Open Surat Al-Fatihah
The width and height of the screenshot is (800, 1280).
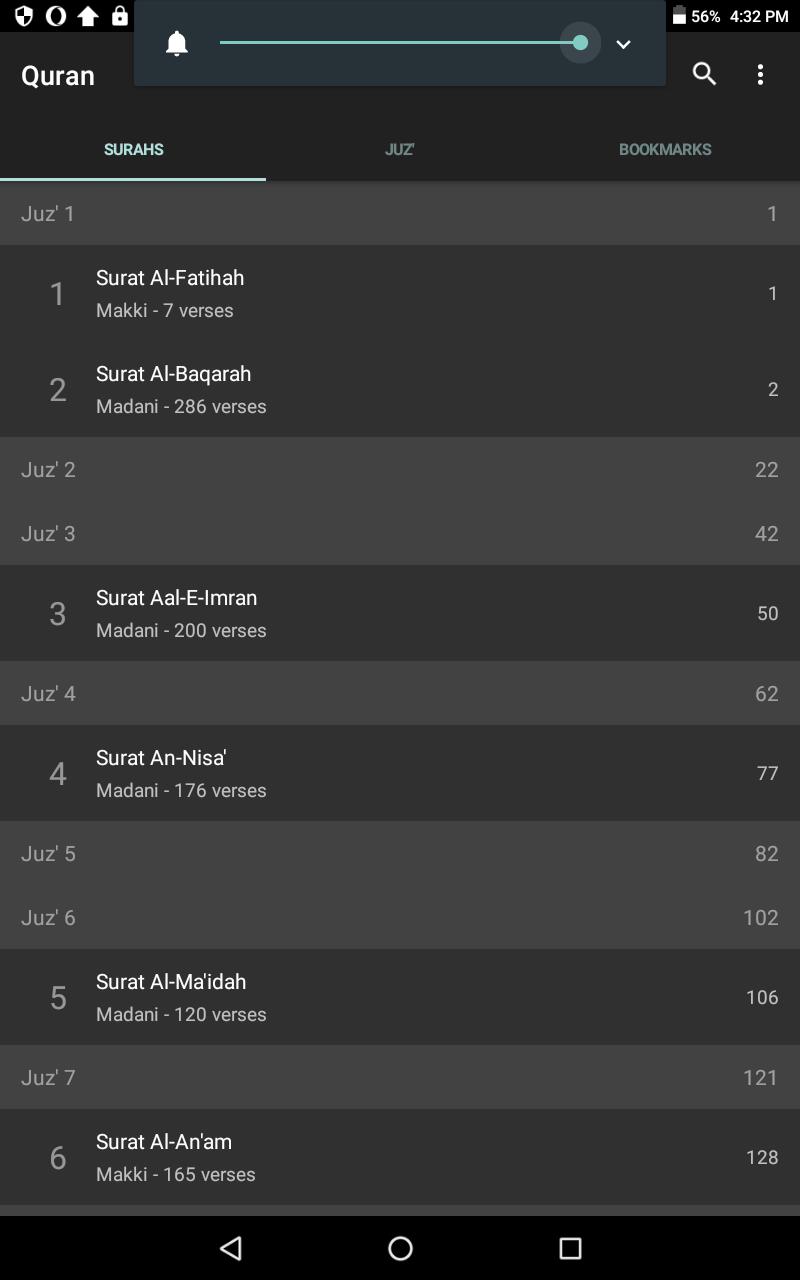pyautogui.click(x=400, y=293)
